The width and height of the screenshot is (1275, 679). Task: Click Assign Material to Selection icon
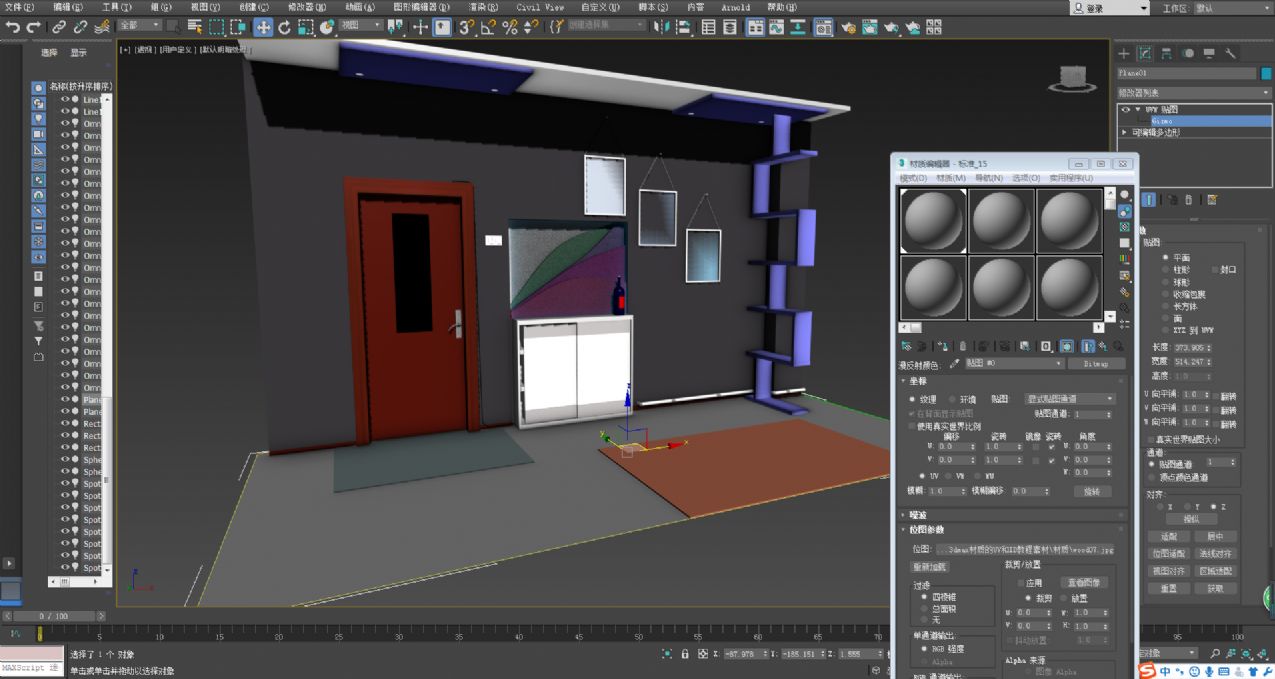(x=945, y=346)
